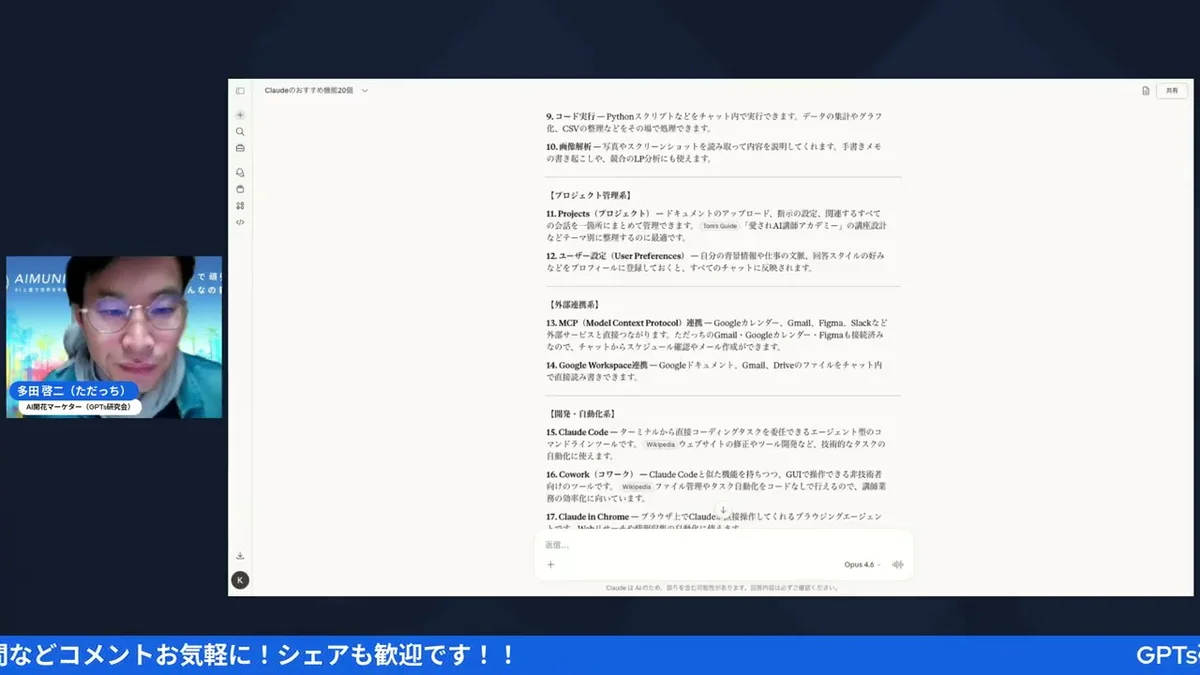Open the Wikipedia citation under Claude Code

[660, 444]
